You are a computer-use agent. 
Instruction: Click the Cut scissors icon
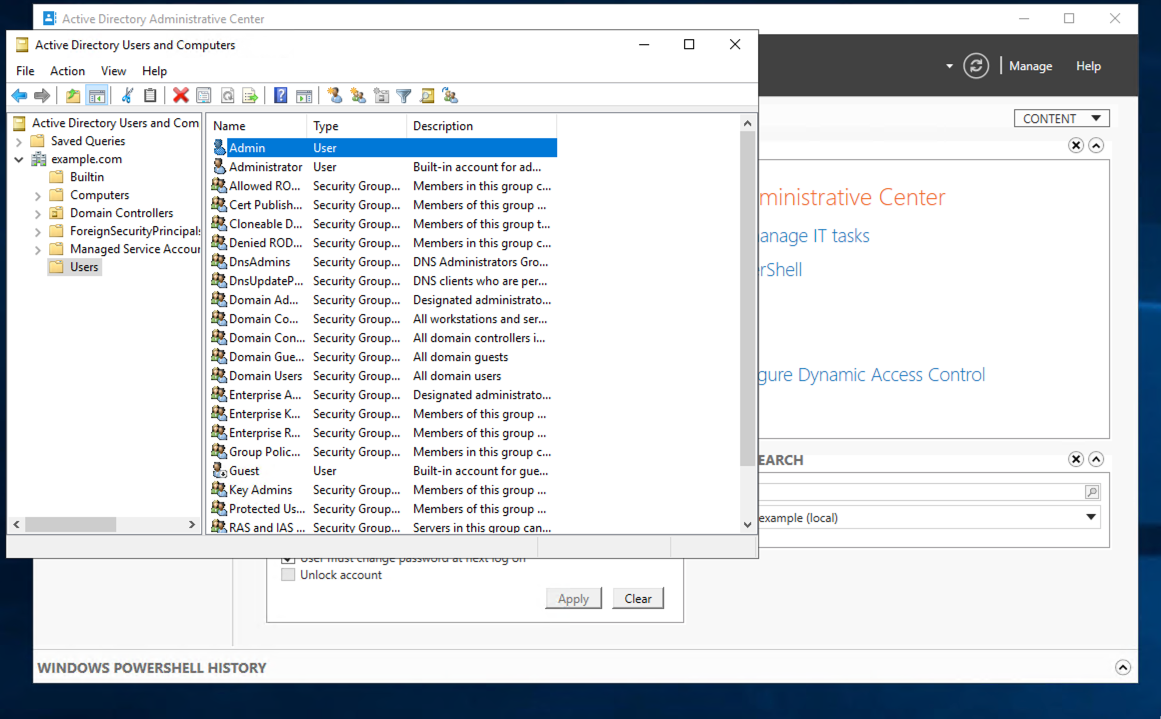click(x=127, y=96)
